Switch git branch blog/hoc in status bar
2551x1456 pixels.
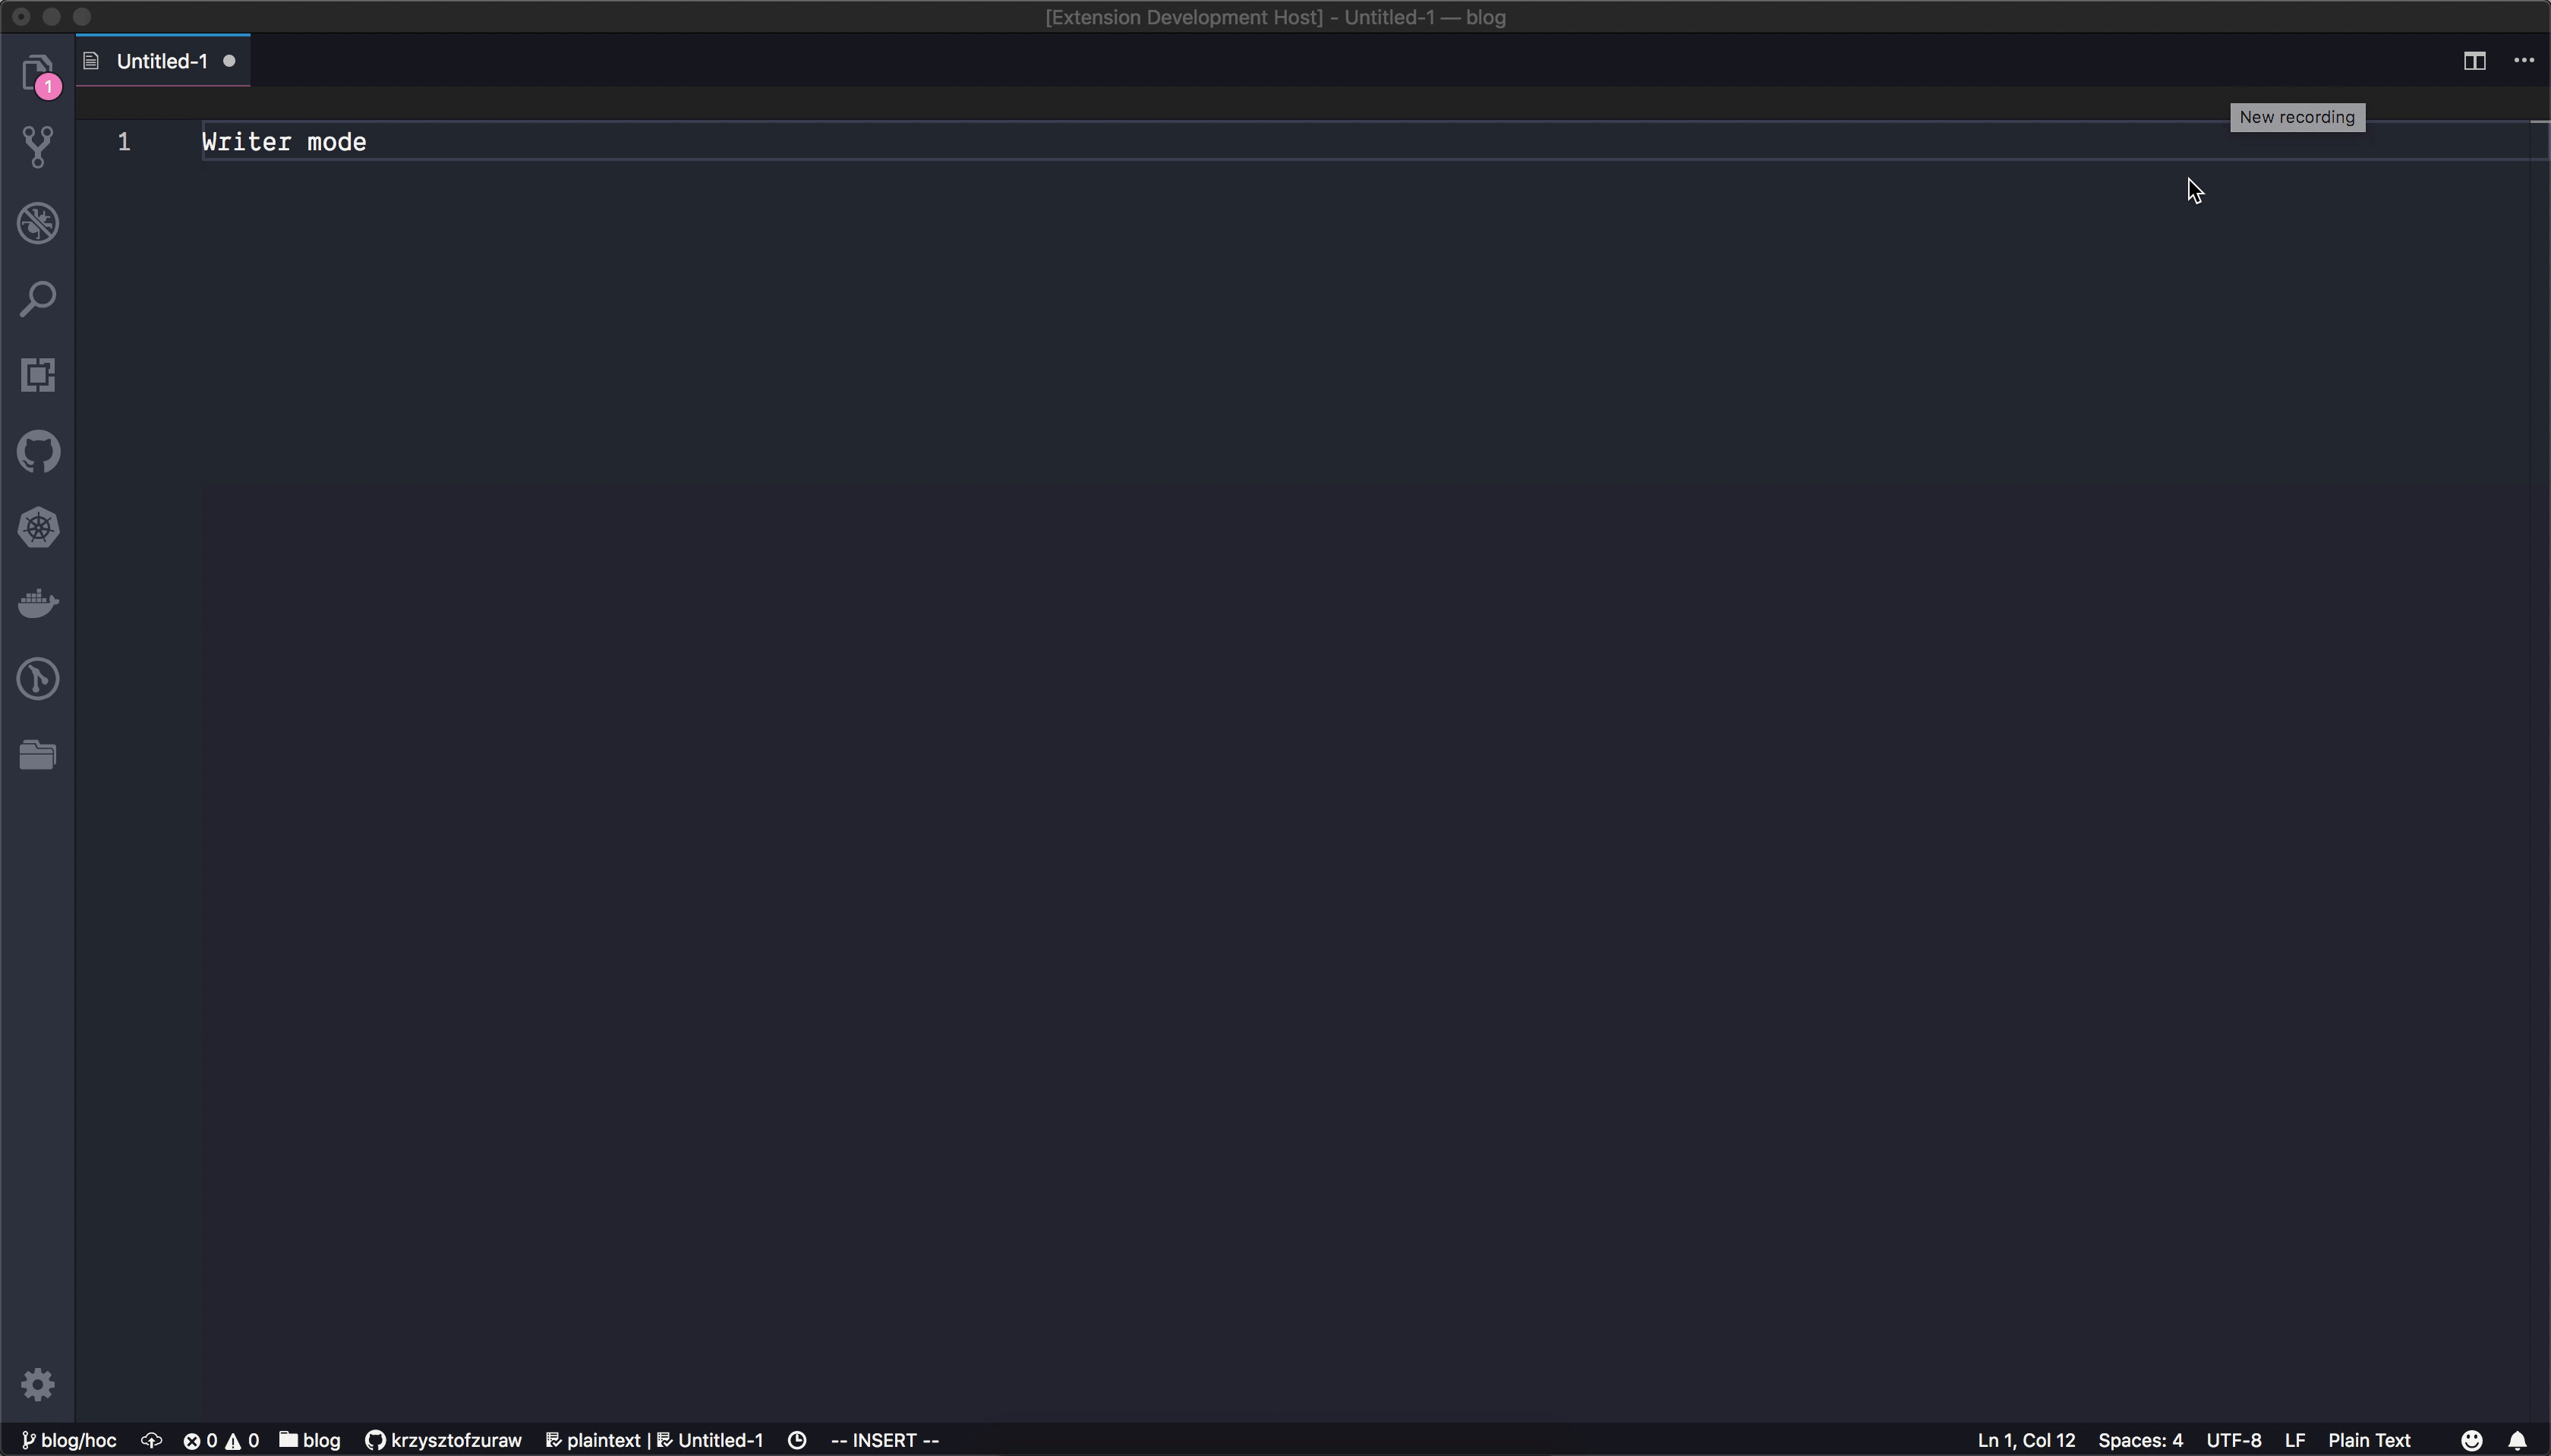pyautogui.click(x=69, y=1440)
